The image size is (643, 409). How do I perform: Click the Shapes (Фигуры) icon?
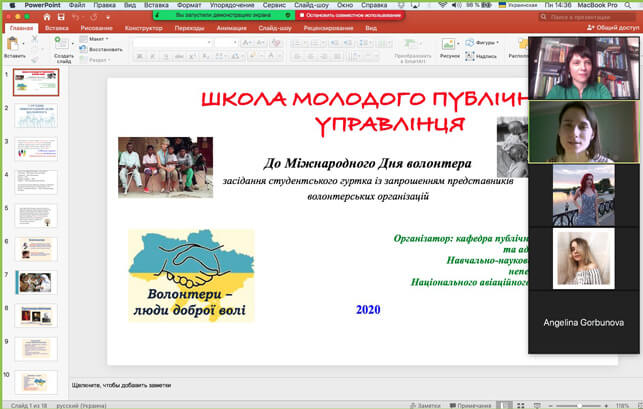[x=472, y=43]
